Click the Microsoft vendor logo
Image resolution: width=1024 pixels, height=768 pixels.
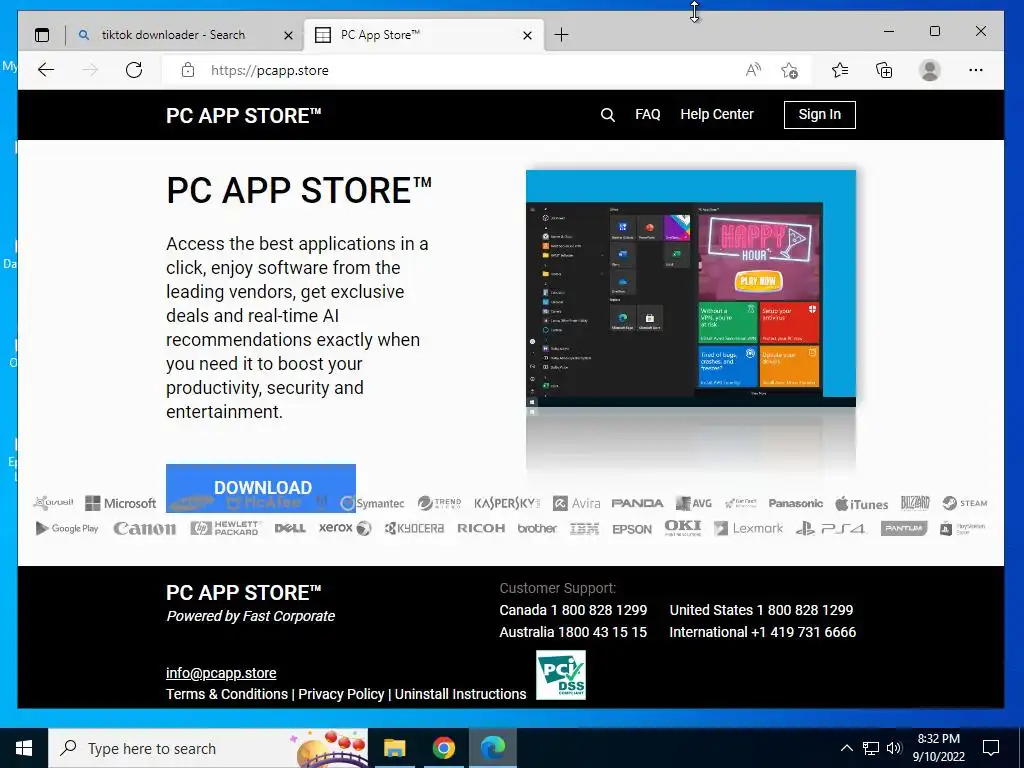121,503
